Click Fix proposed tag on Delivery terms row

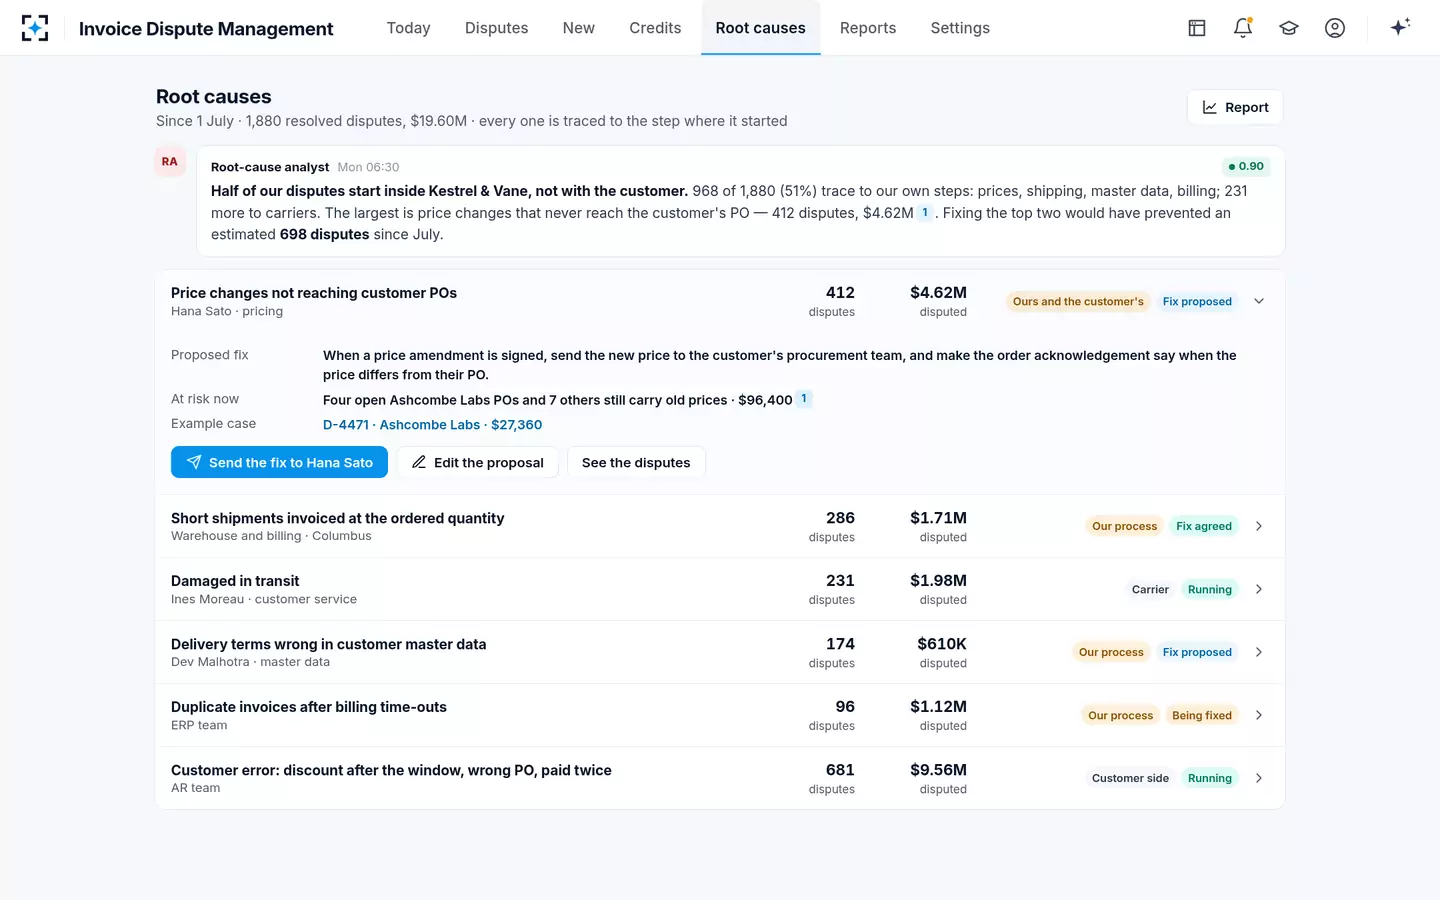(1197, 652)
